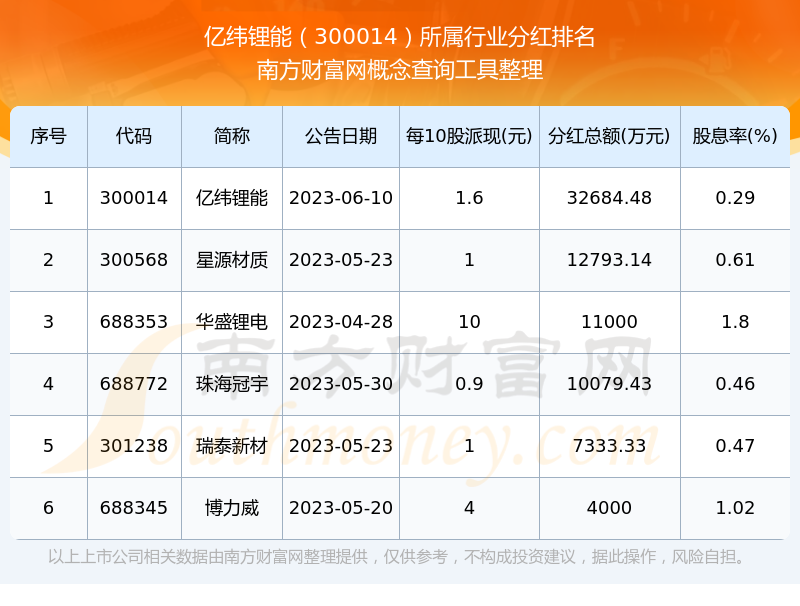The image size is (800, 606).
Task: Click the 股息率(%) column header
Action: (735, 136)
